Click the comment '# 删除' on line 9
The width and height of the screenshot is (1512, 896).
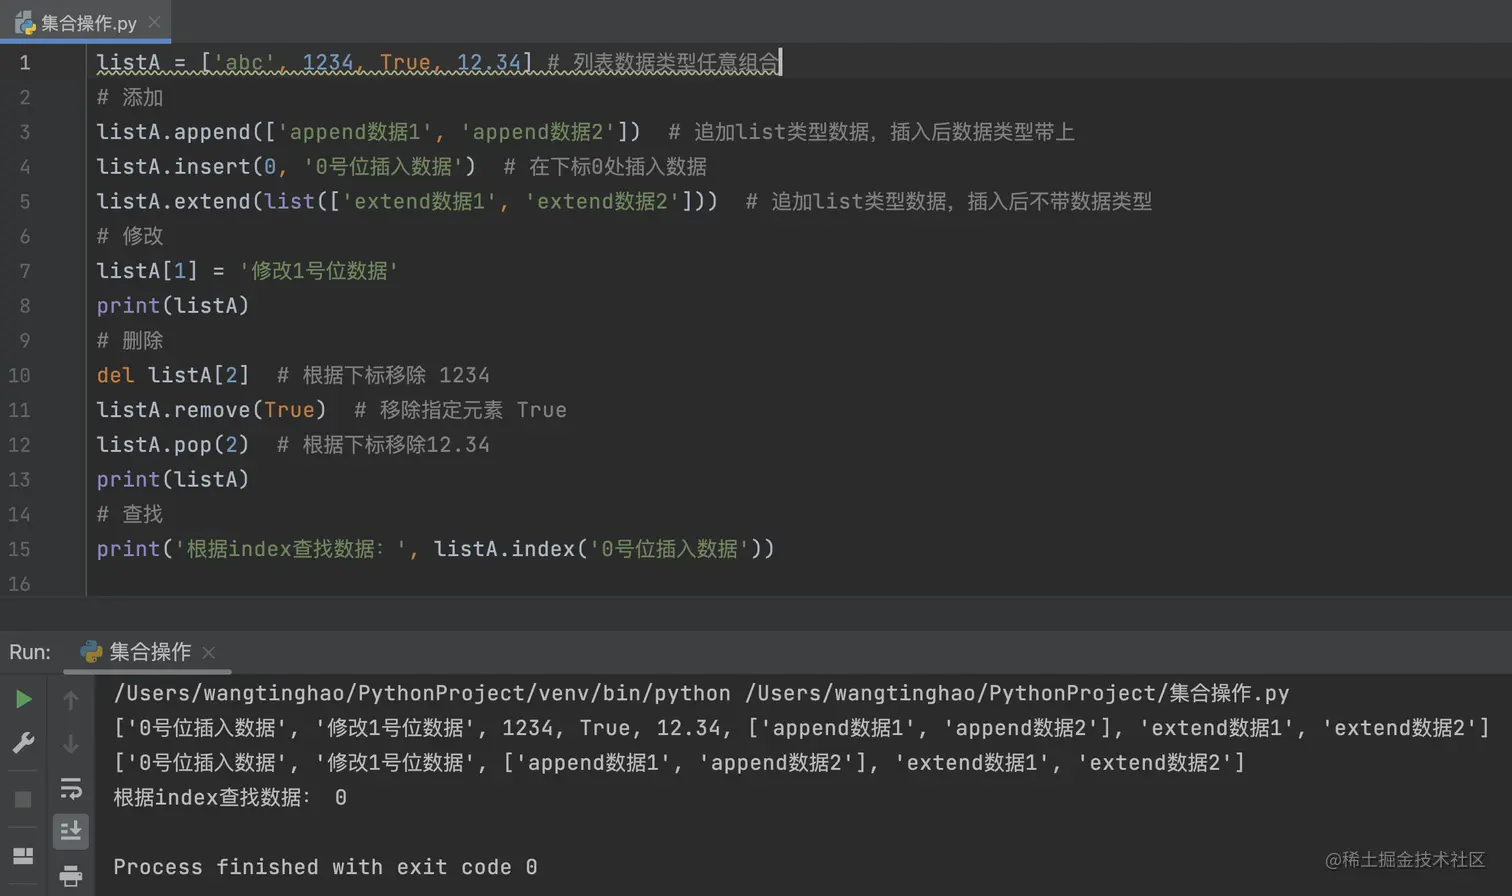[130, 341]
